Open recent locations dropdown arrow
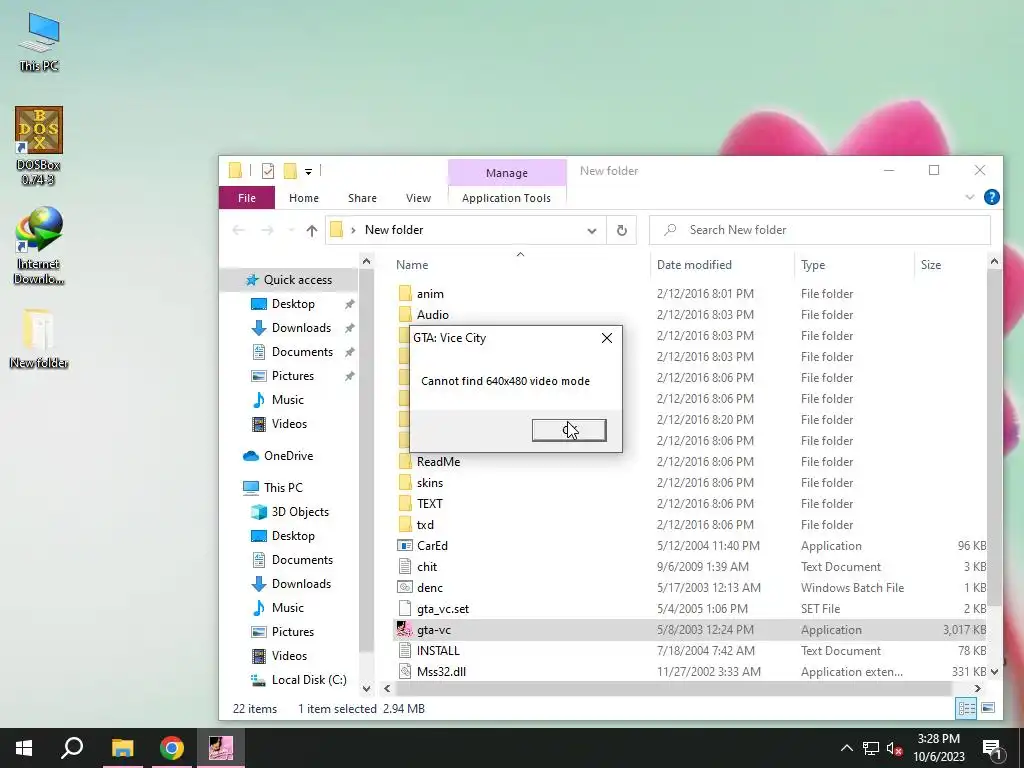 click(291, 230)
